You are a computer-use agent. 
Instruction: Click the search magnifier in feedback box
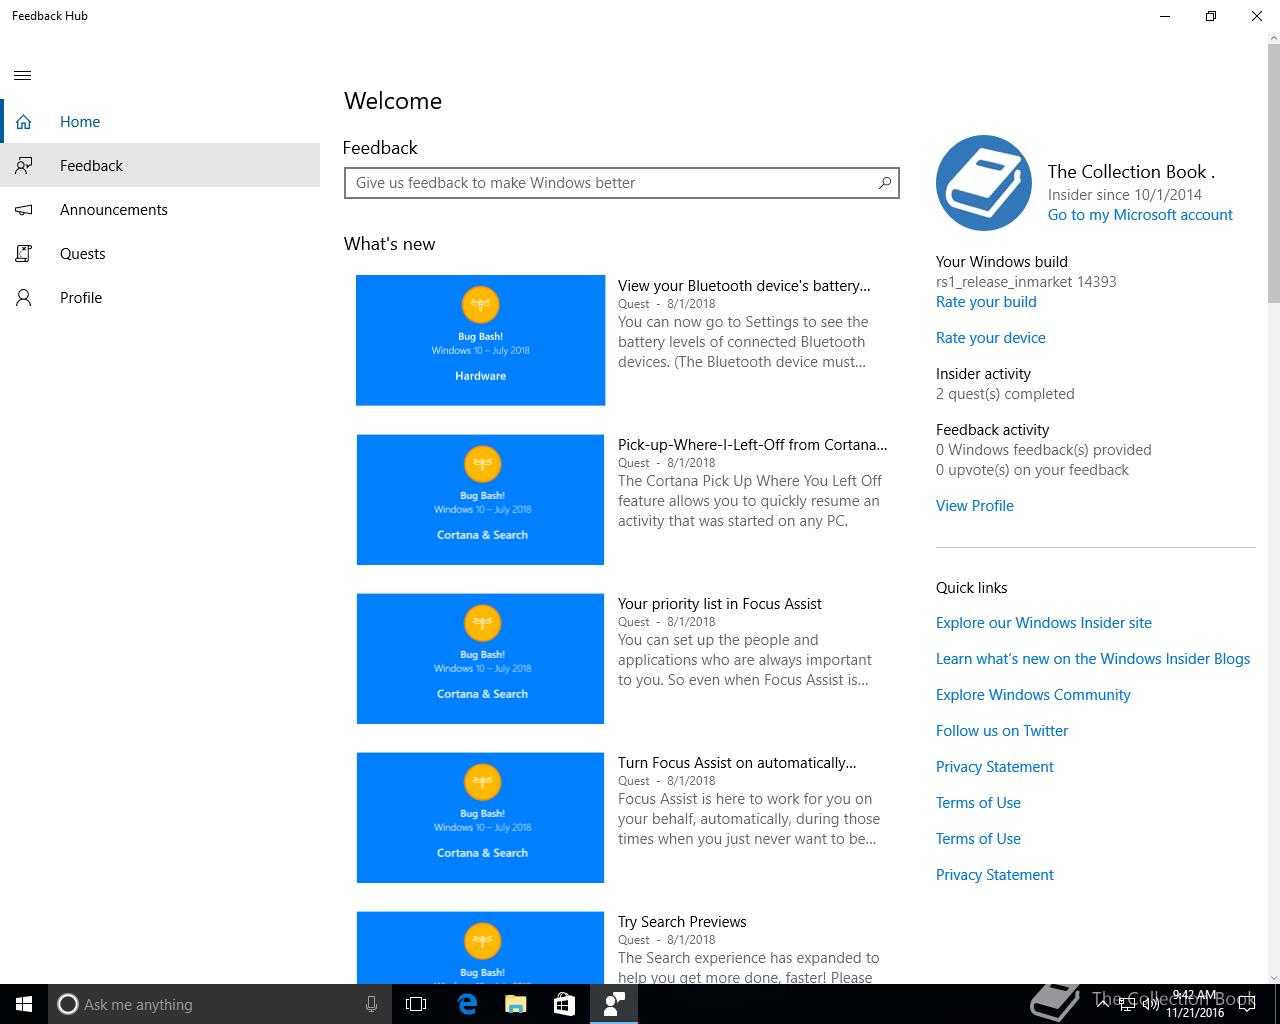[884, 183]
